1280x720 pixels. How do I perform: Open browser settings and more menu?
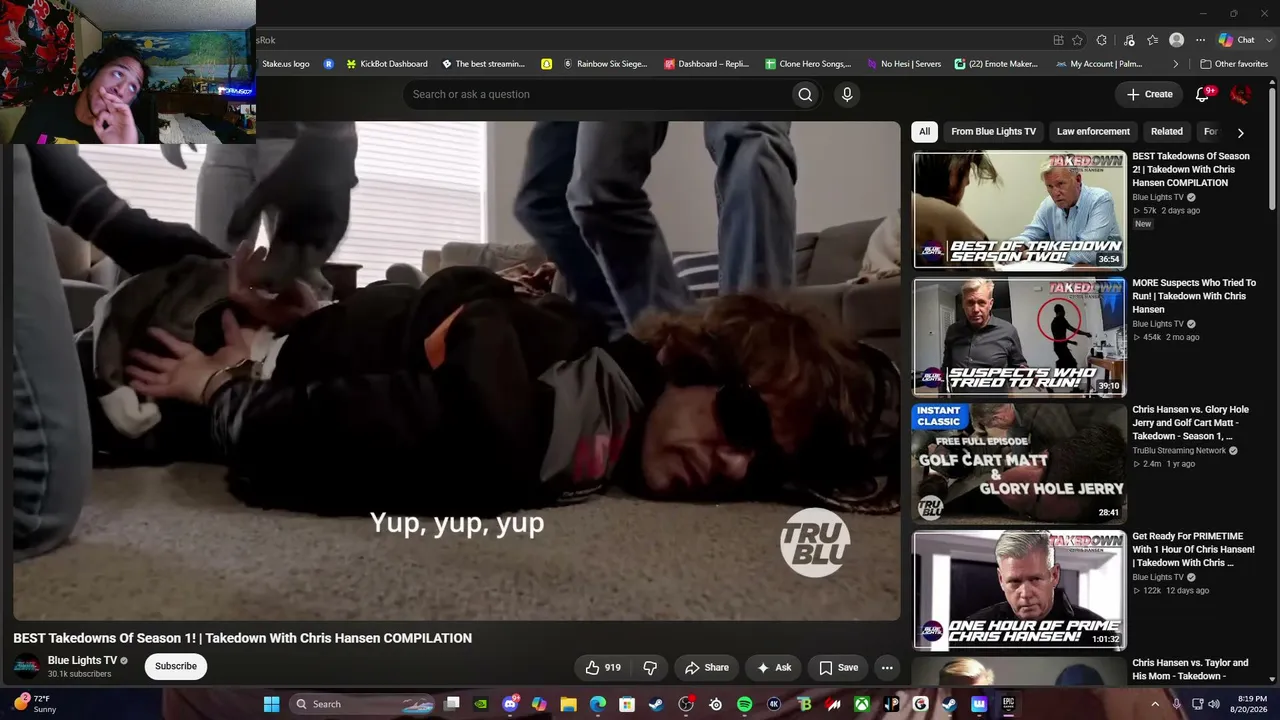point(1200,40)
